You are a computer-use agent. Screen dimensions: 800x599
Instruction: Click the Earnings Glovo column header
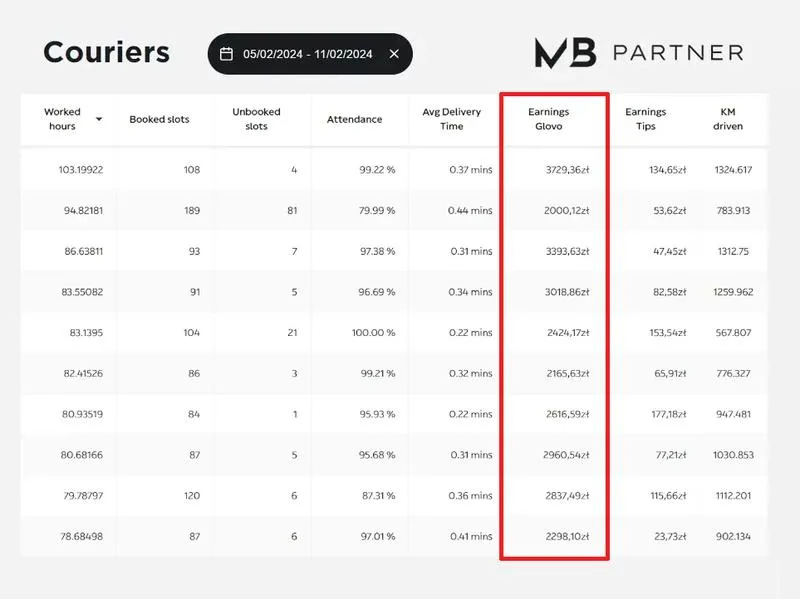[x=549, y=120]
